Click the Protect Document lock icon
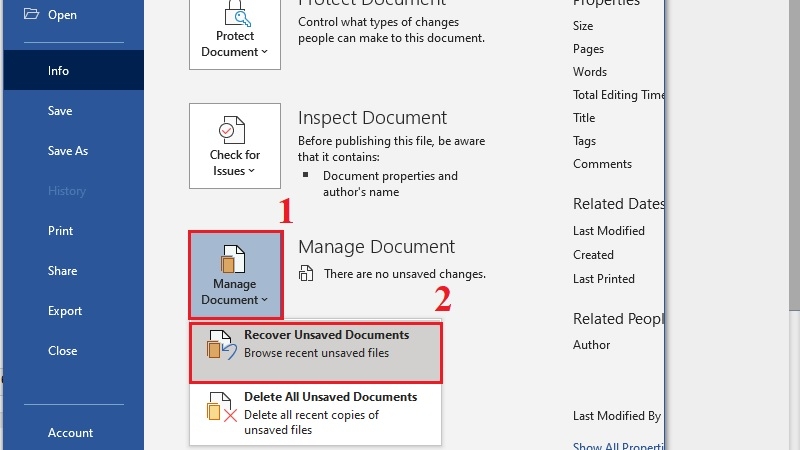The height and width of the screenshot is (450, 800). [237, 14]
